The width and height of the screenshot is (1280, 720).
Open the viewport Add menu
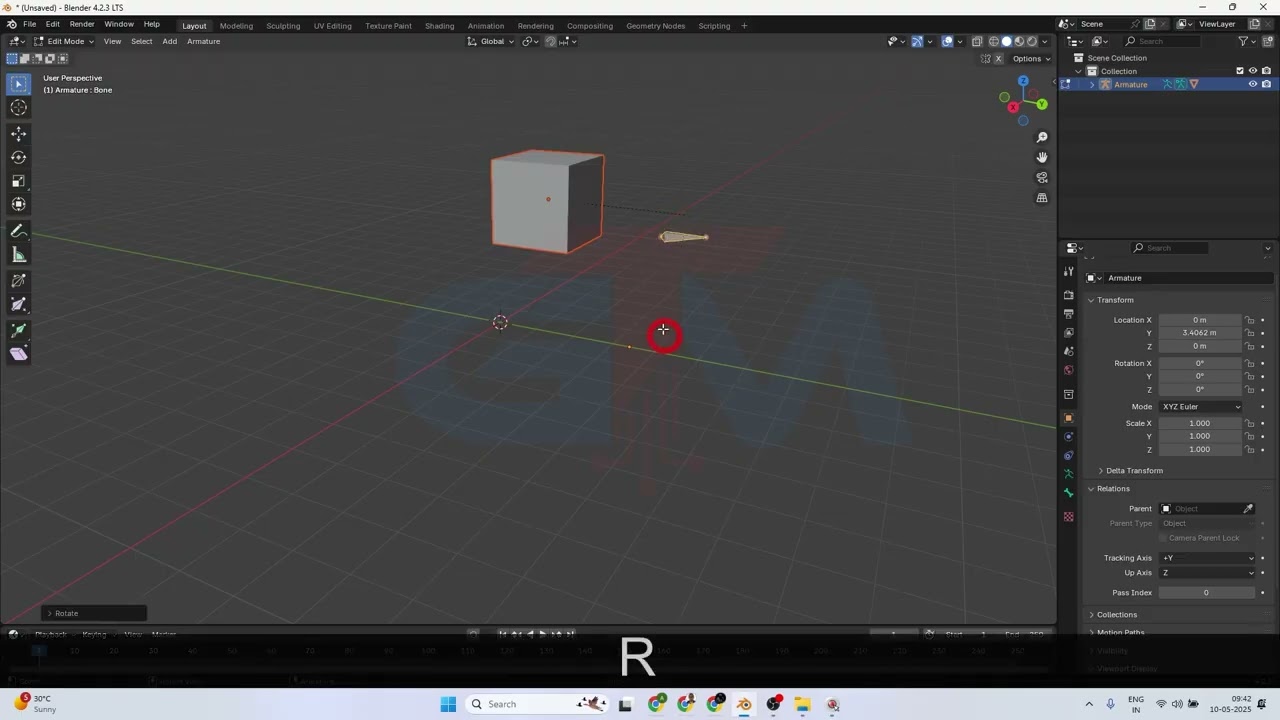(x=170, y=41)
